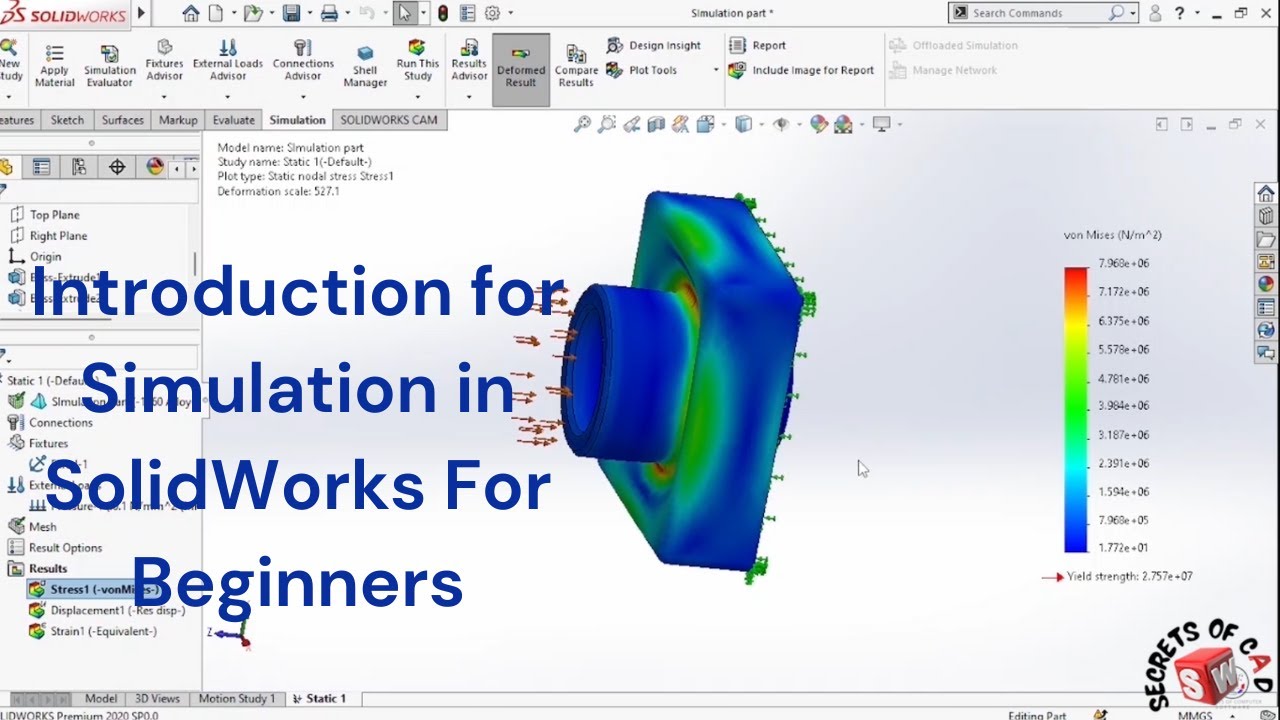This screenshot has height=720, width=1280.
Task: Open the DisplayManager color-ball tab
Action: (x=155, y=167)
